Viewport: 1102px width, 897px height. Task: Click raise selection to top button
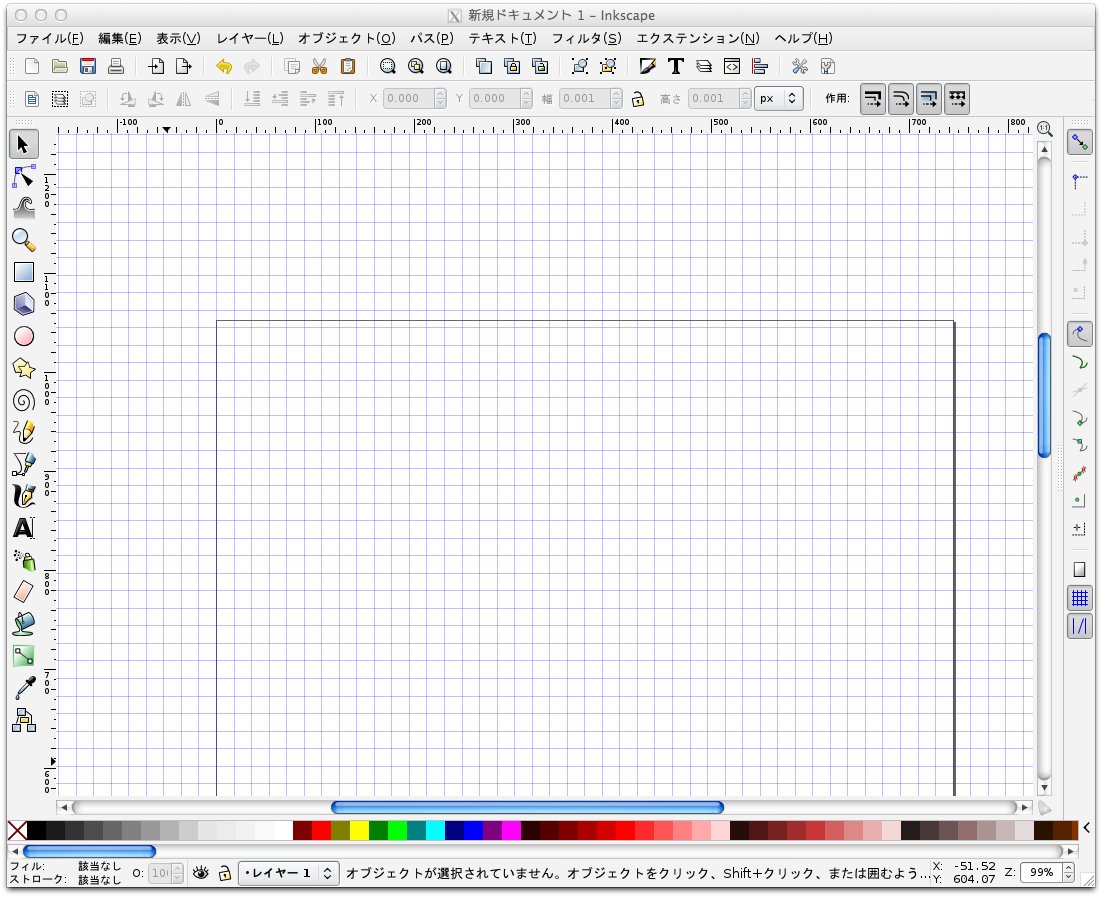pyautogui.click(x=336, y=98)
